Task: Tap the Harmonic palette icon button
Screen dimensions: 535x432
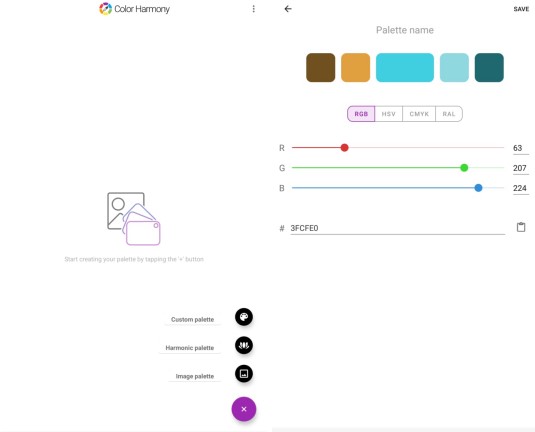Action: point(244,345)
